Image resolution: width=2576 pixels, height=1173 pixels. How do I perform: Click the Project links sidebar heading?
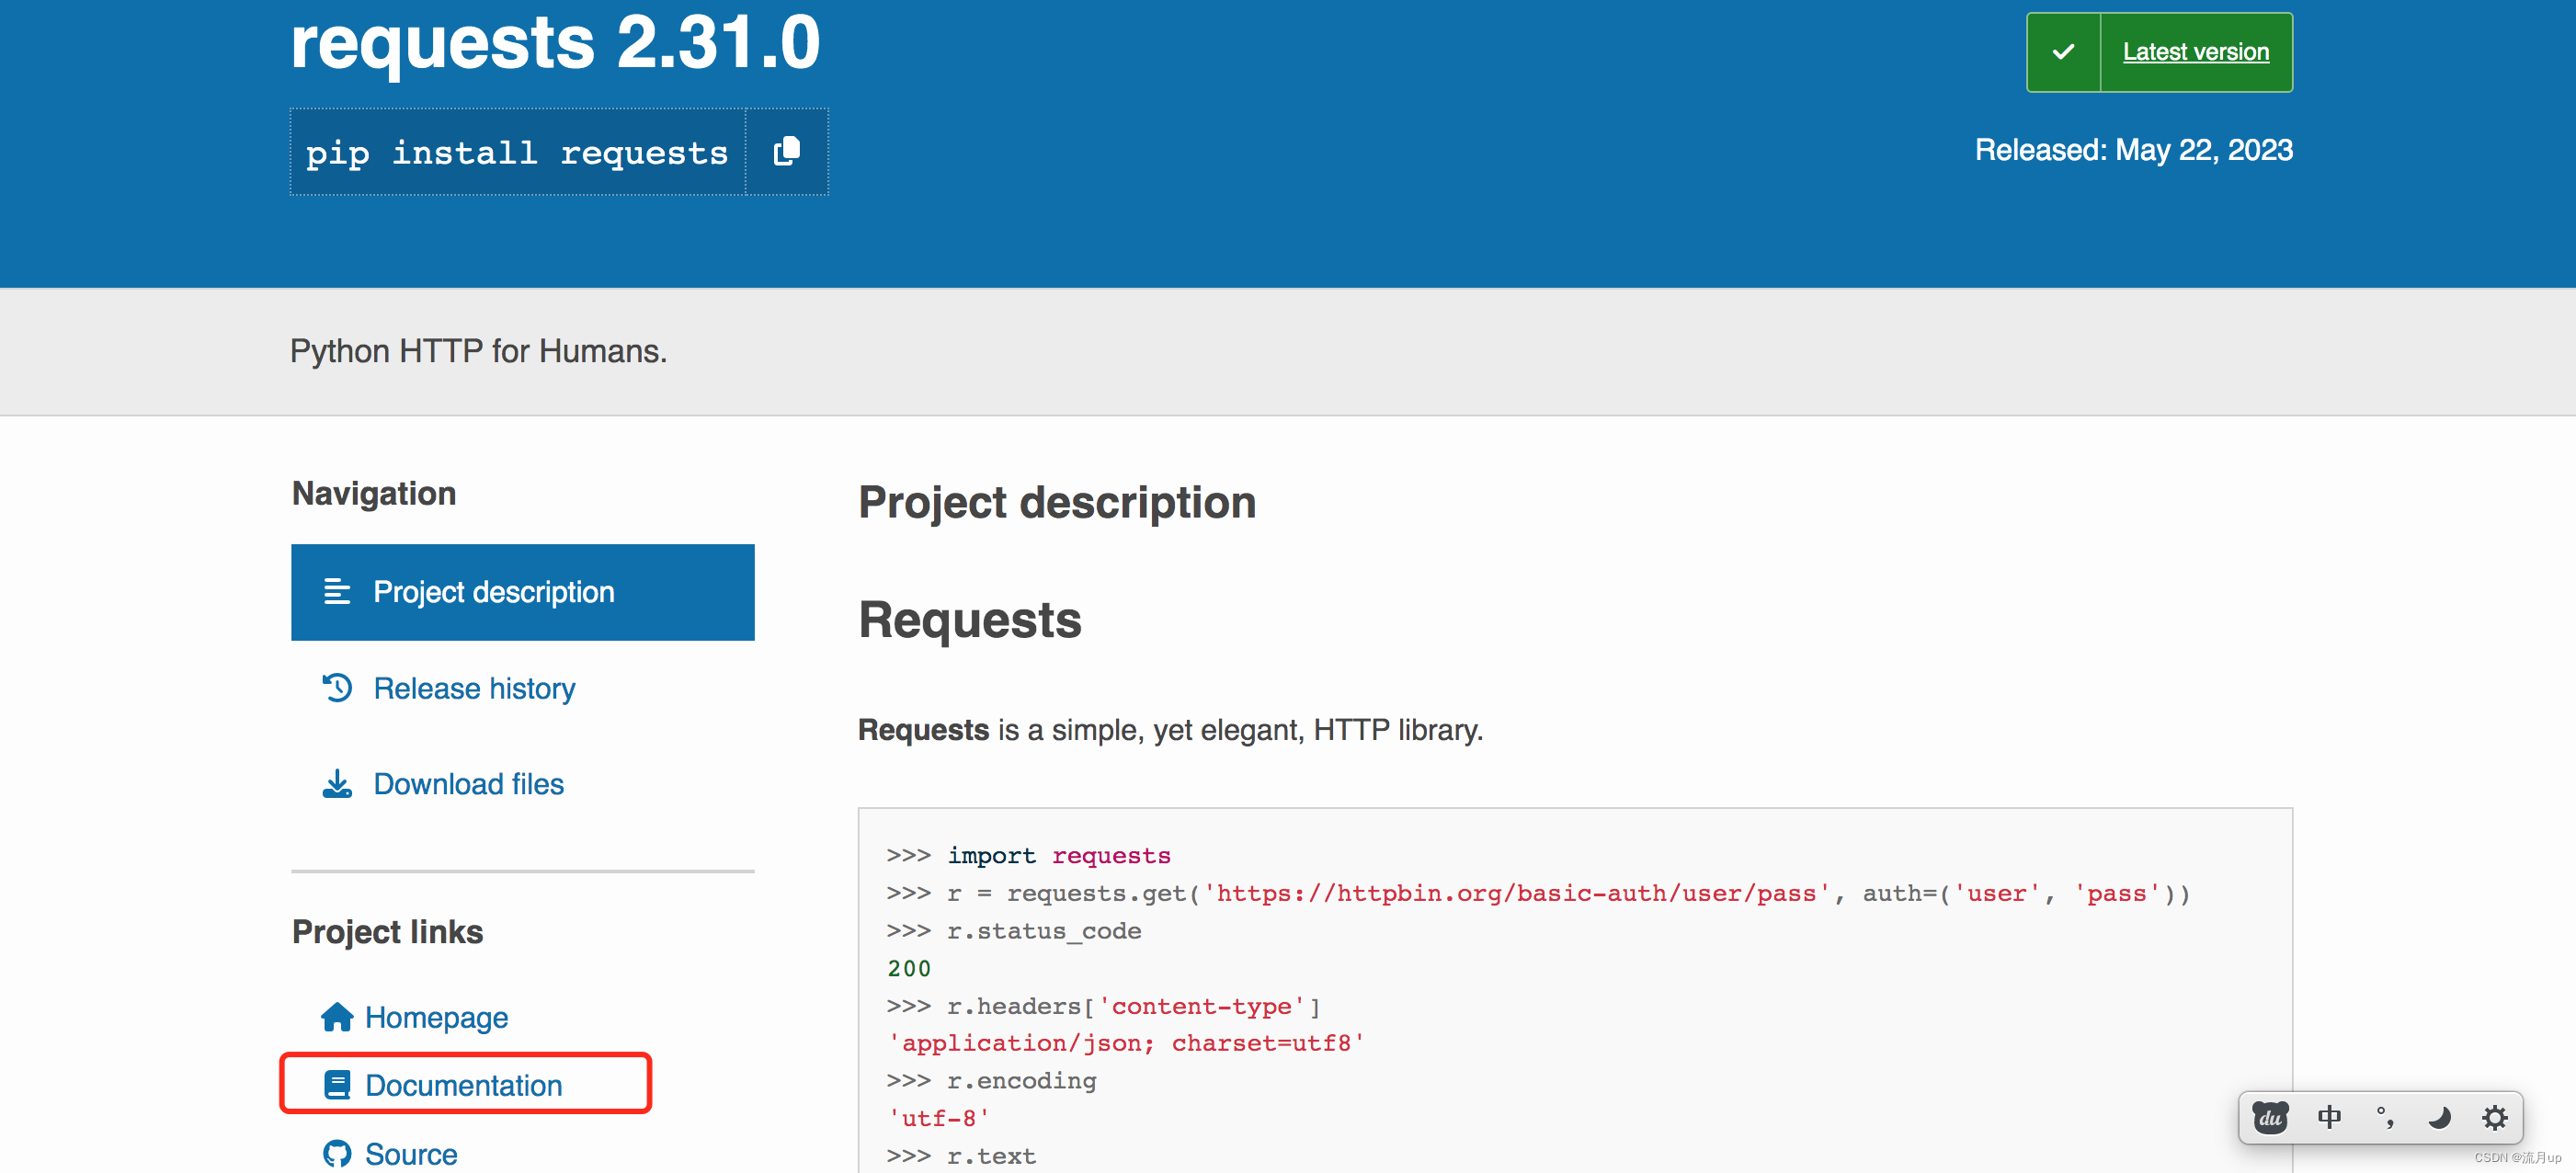tap(387, 931)
